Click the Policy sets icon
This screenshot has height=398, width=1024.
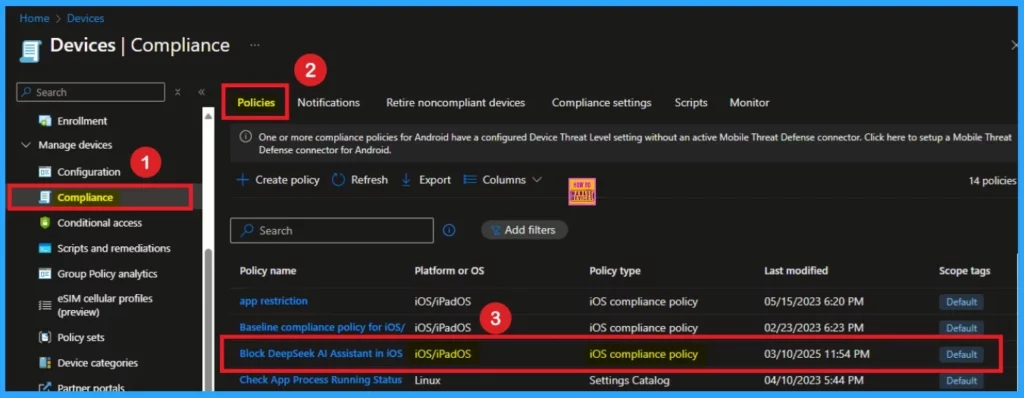pyautogui.click(x=44, y=338)
